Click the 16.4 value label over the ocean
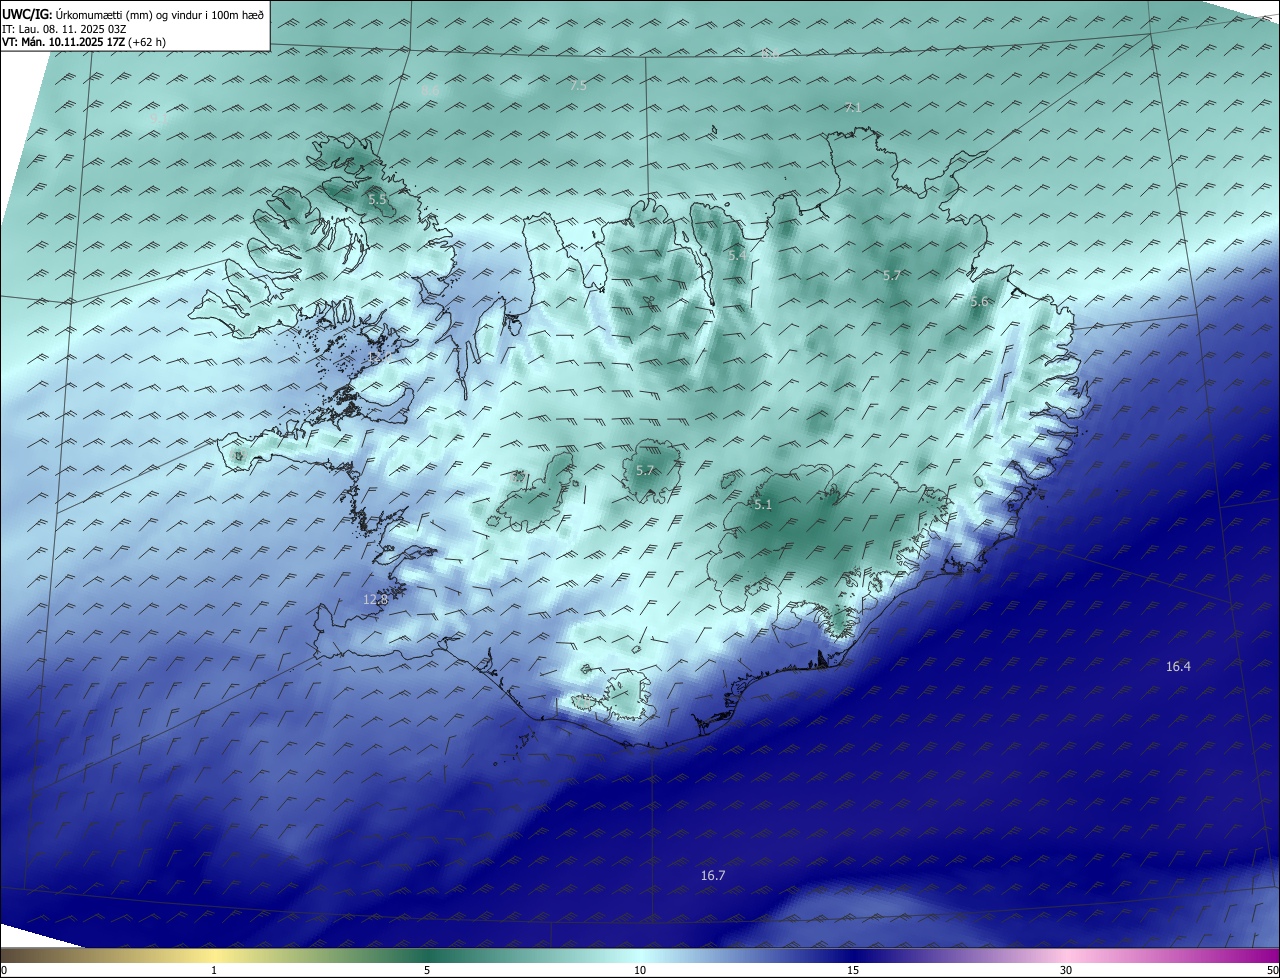This screenshot has width=1280, height=978. [1178, 666]
